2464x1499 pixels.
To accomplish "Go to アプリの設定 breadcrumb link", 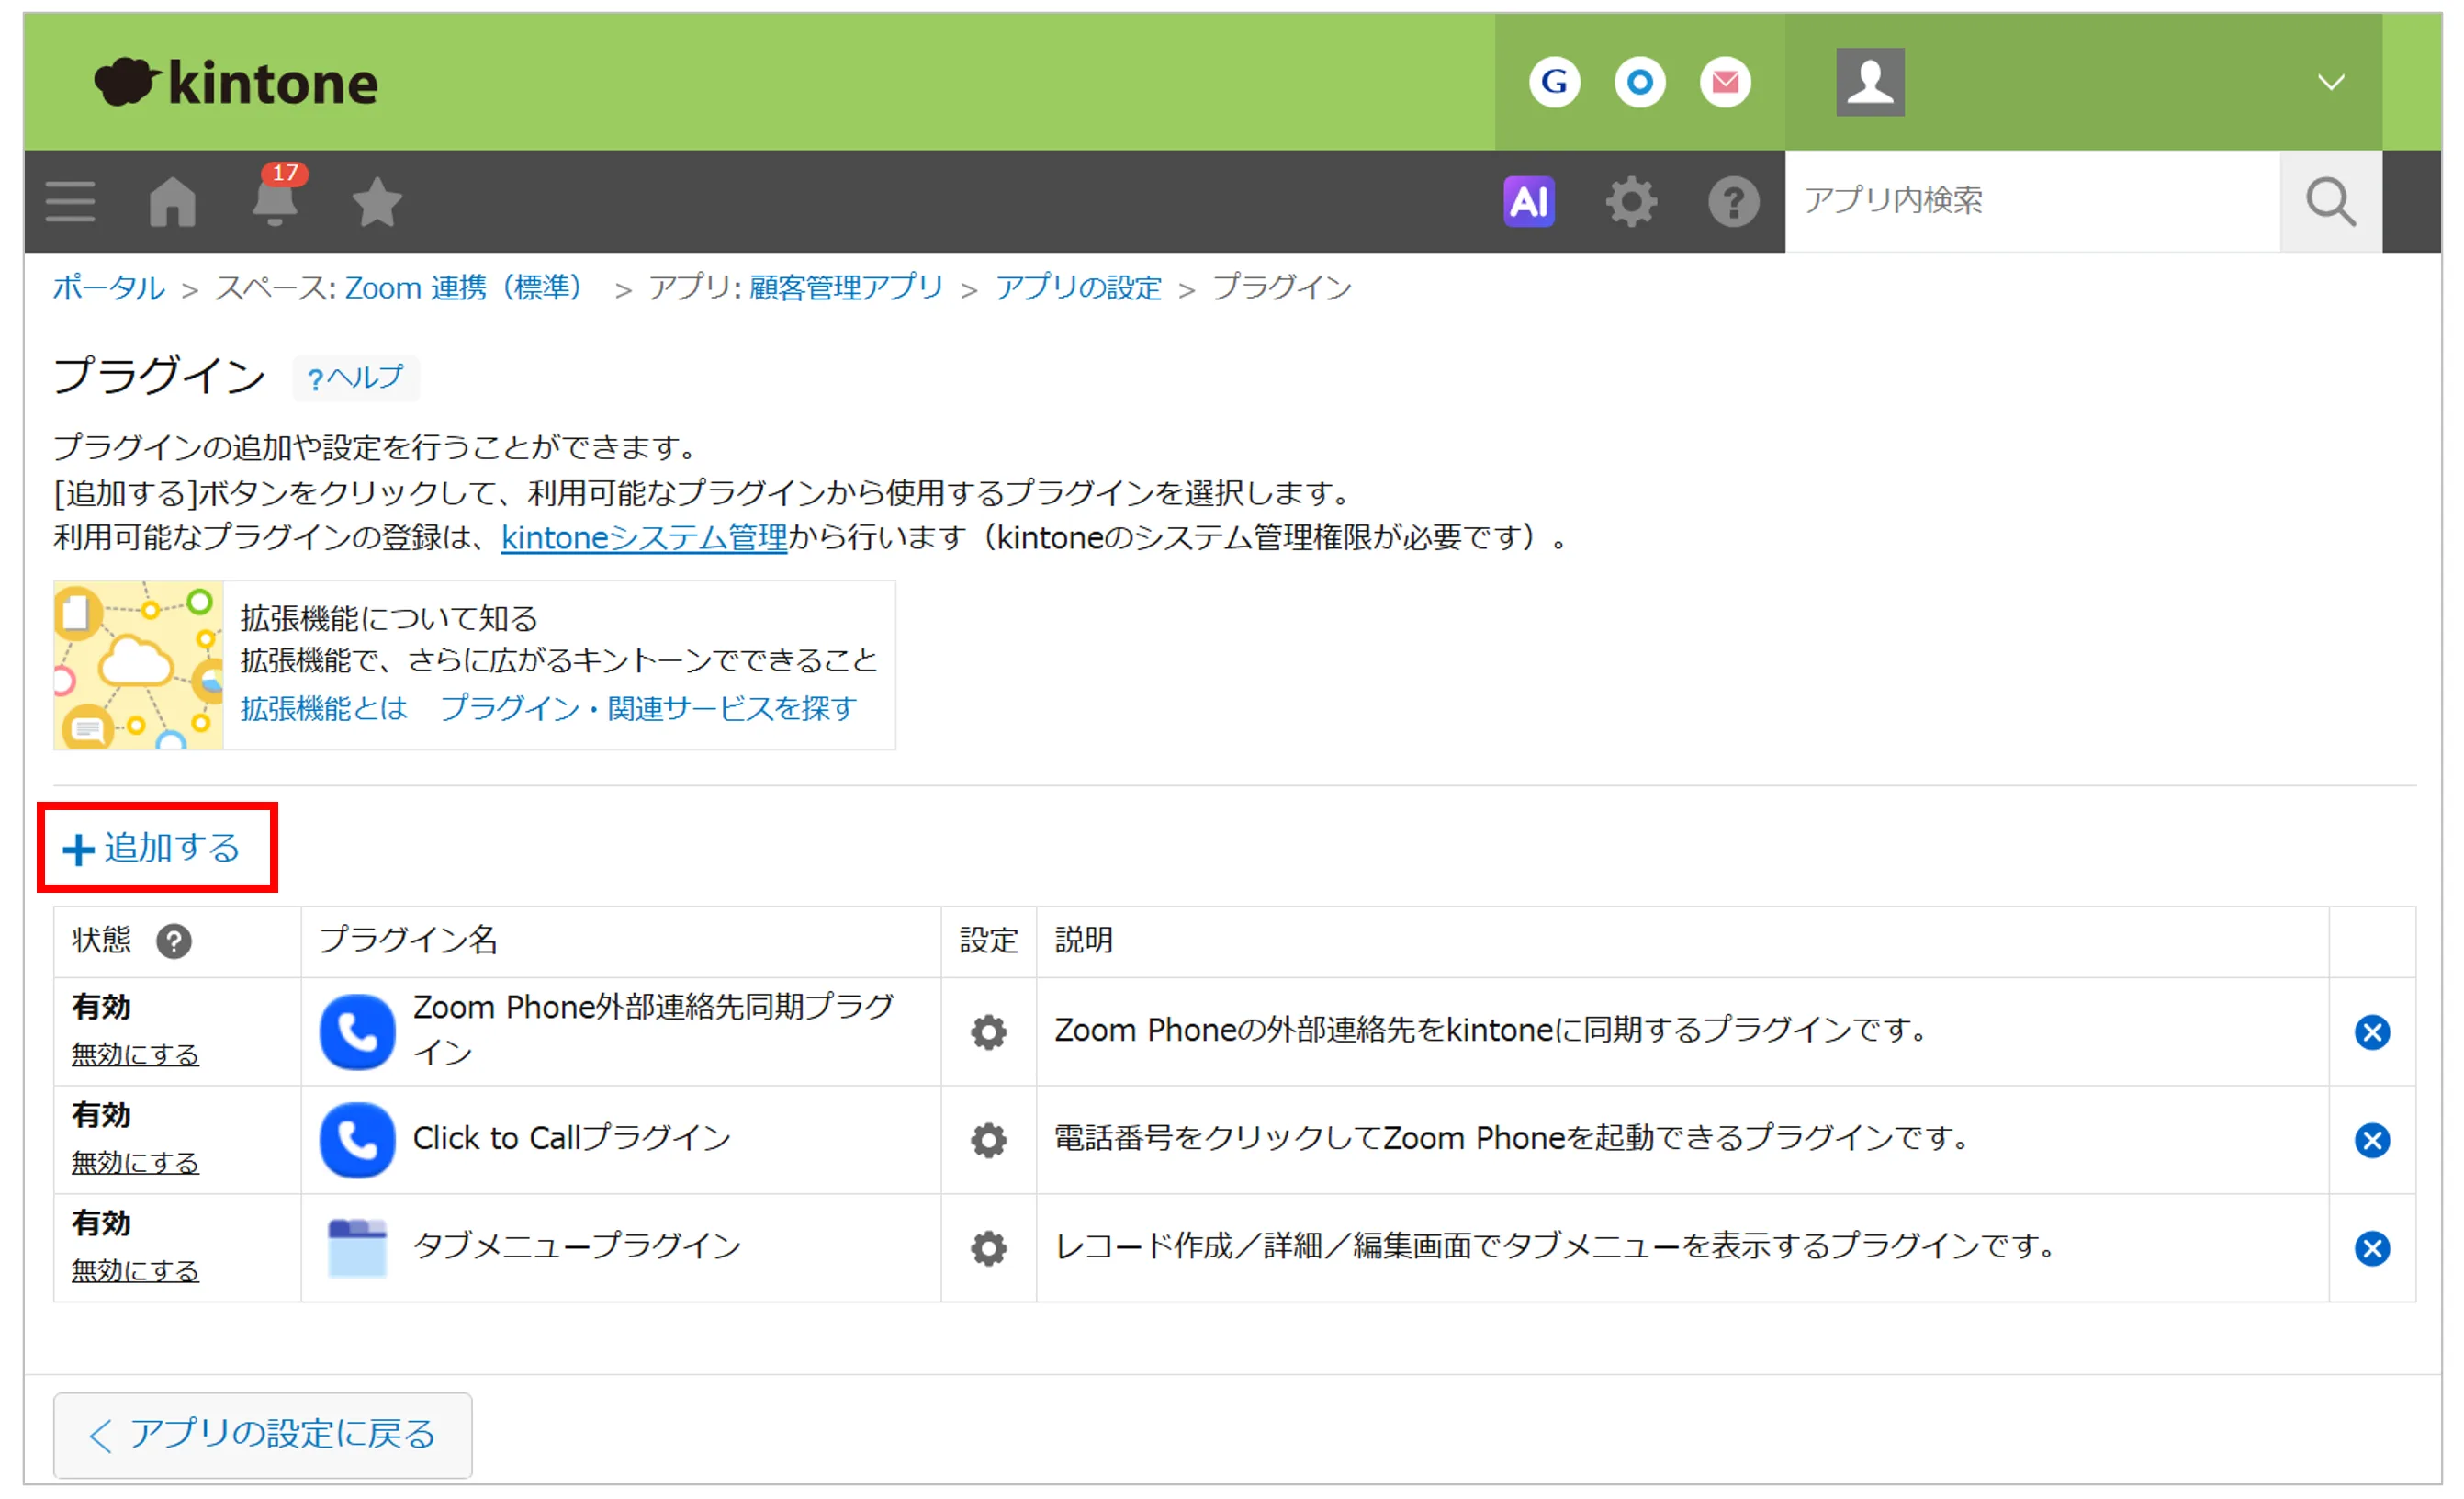I will [1078, 288].
